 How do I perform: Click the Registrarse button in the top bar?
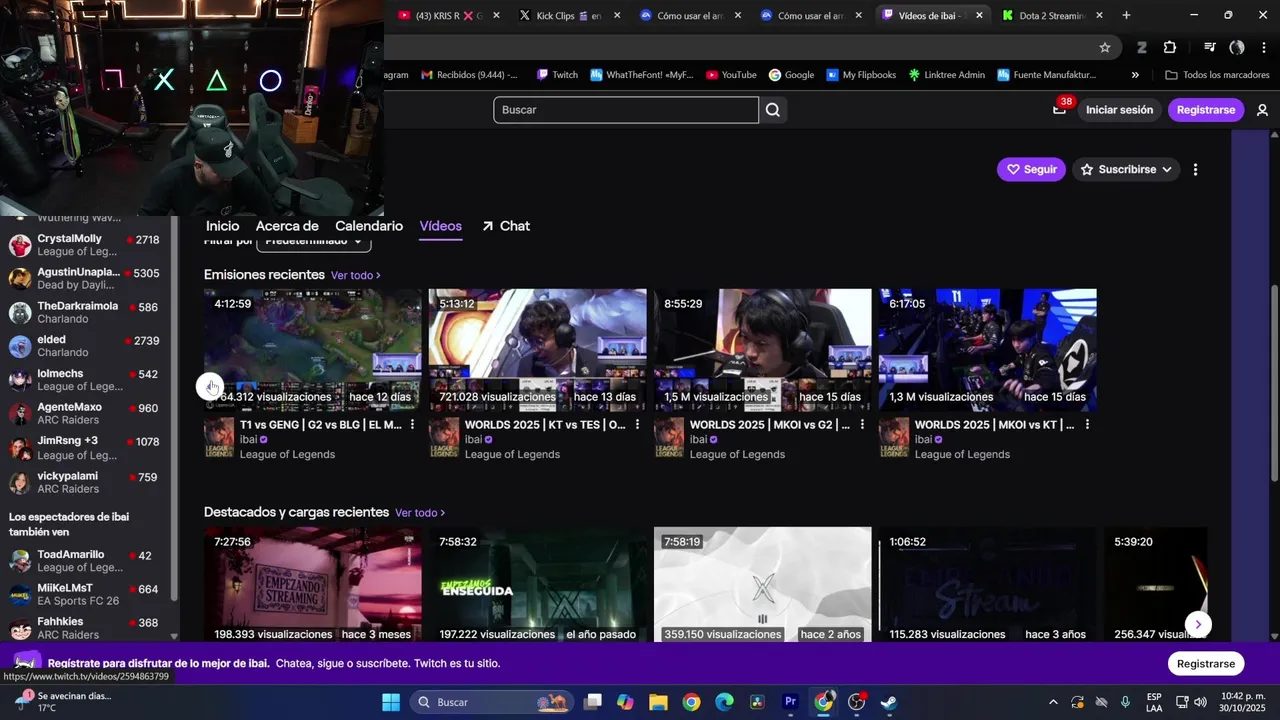coord(1206,110)
